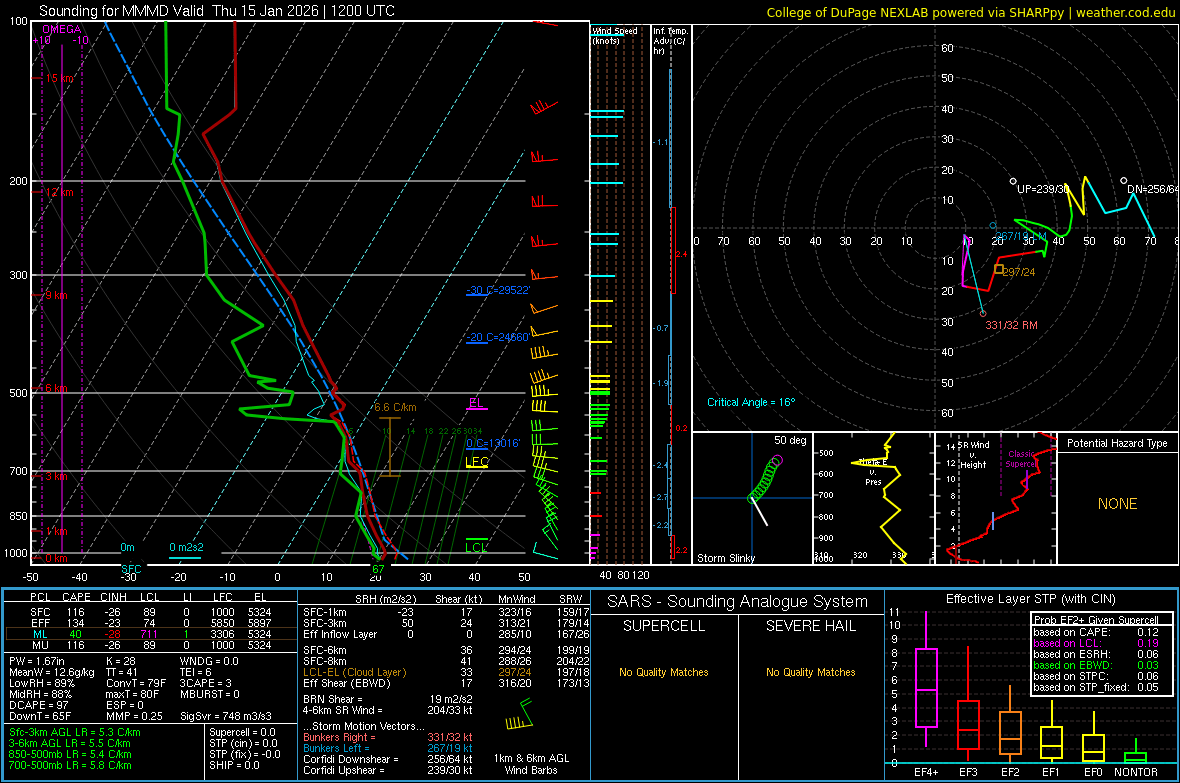Click the red Bunkers Right circle marker on hodograph
The image size is (1180, 783).
pyautogui.click(x=983, y=314)
